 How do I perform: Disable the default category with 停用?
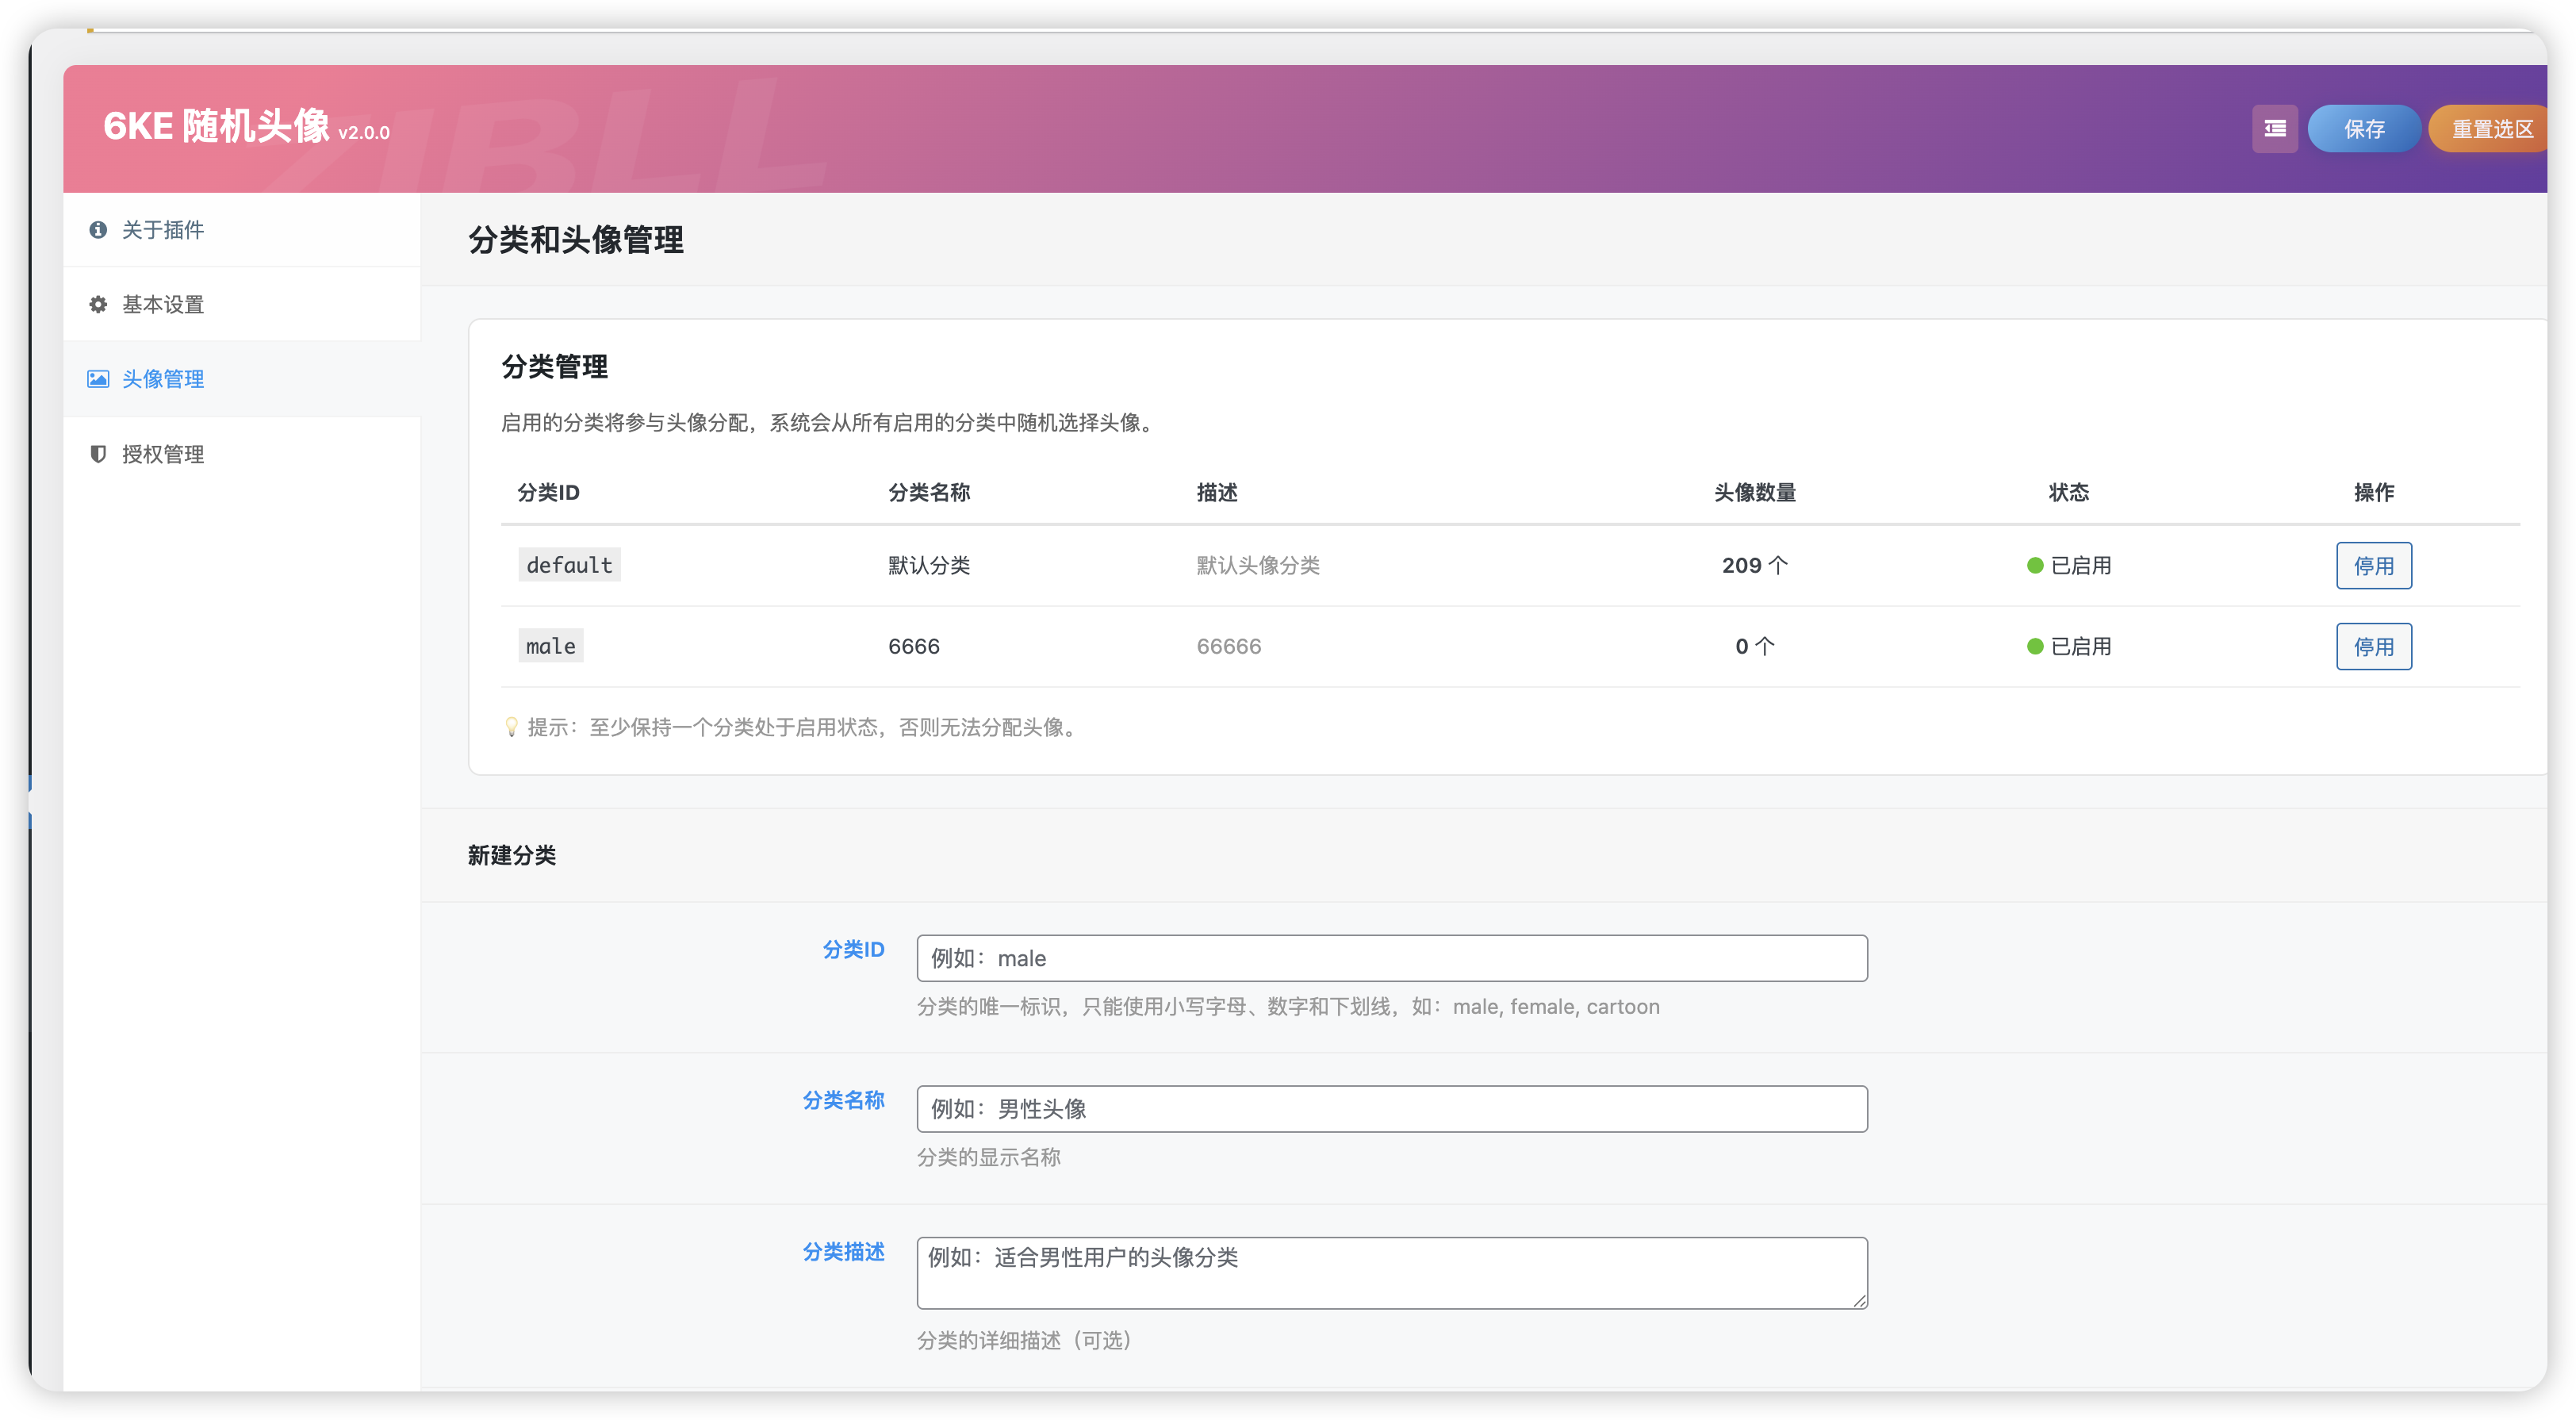2374,565
